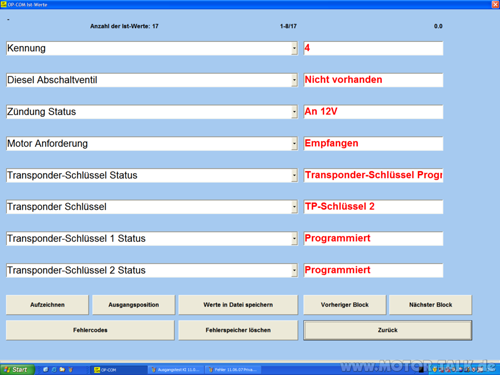Expand the Diesel Abschaltventil dropdown
The image size is (500, 375).
coord(294,80)
